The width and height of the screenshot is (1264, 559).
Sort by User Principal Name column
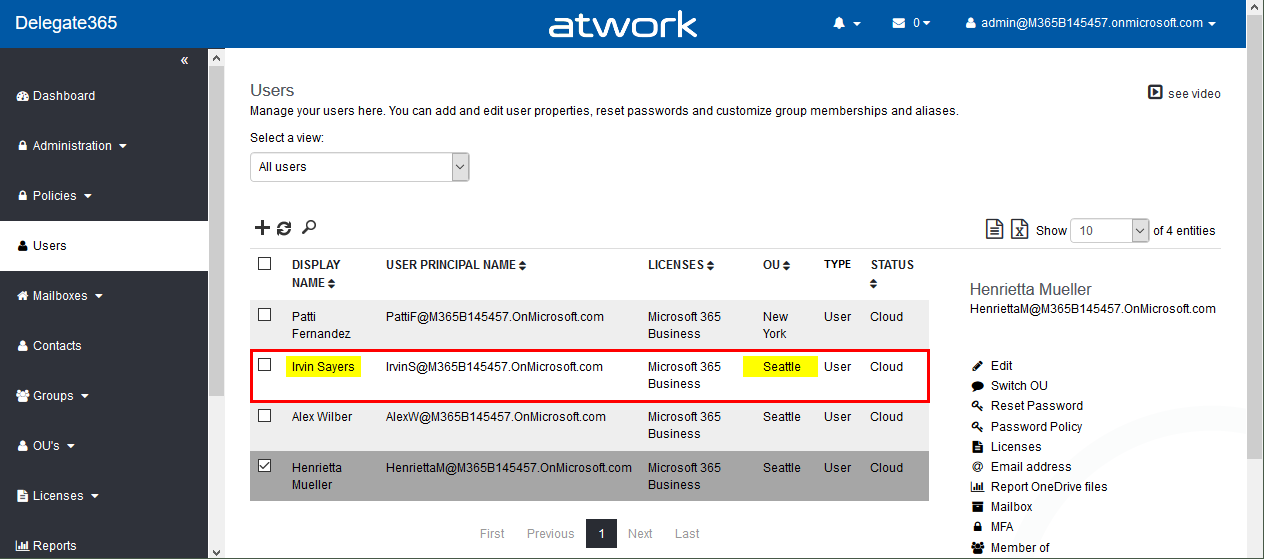455,265
